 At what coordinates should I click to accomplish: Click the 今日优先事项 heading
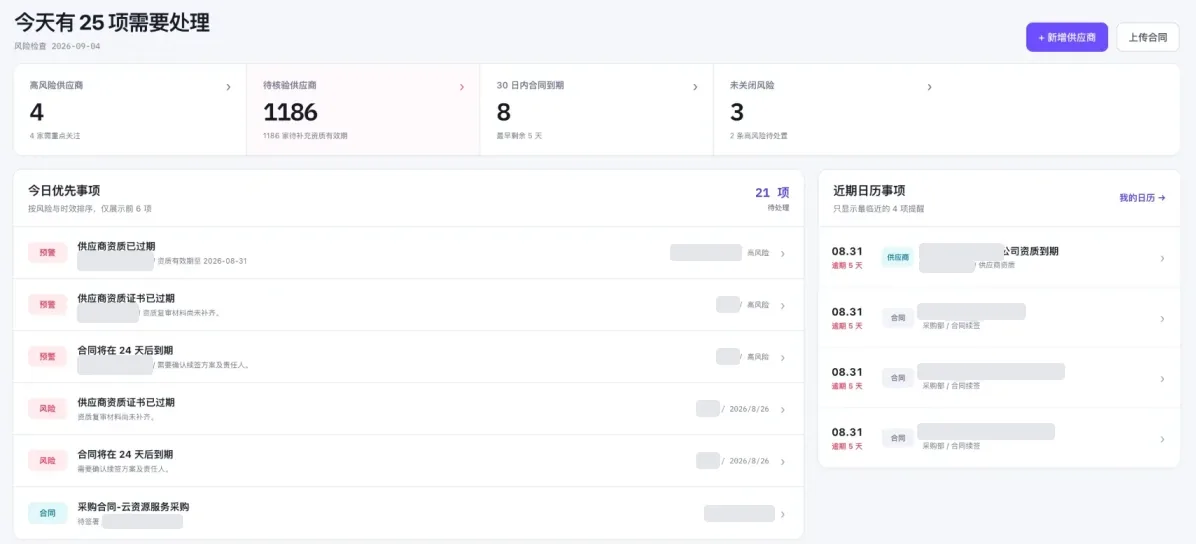pyautogui.click(x=64, y=191)
